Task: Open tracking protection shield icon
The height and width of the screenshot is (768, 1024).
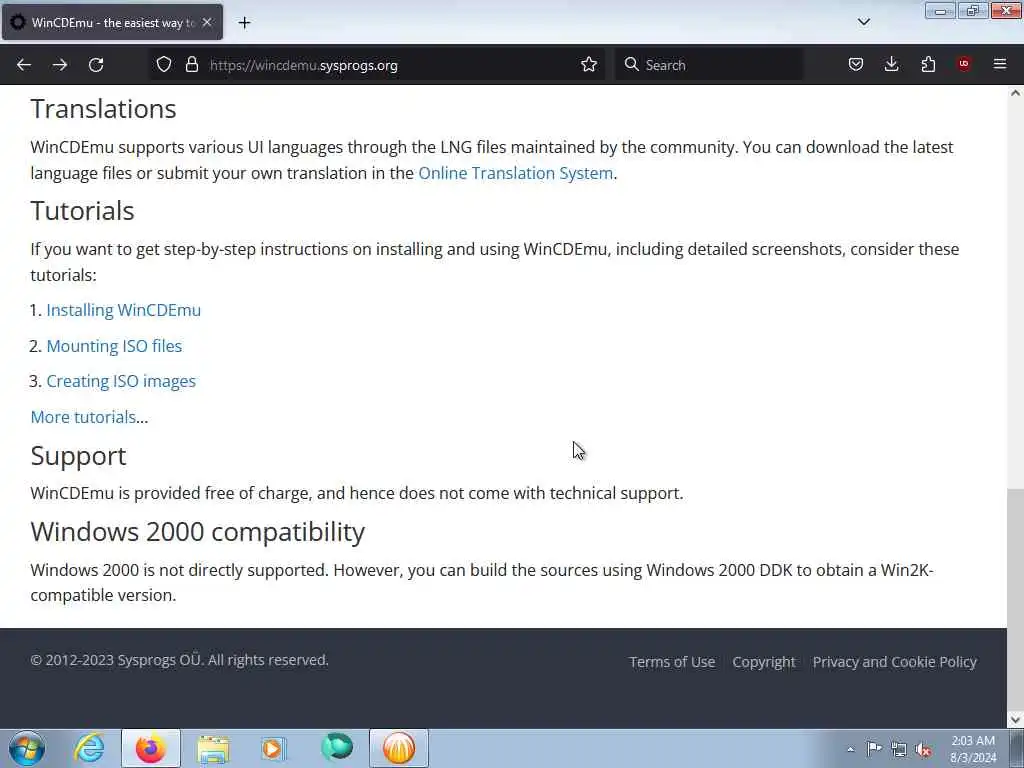Action: tap(164, 65)
